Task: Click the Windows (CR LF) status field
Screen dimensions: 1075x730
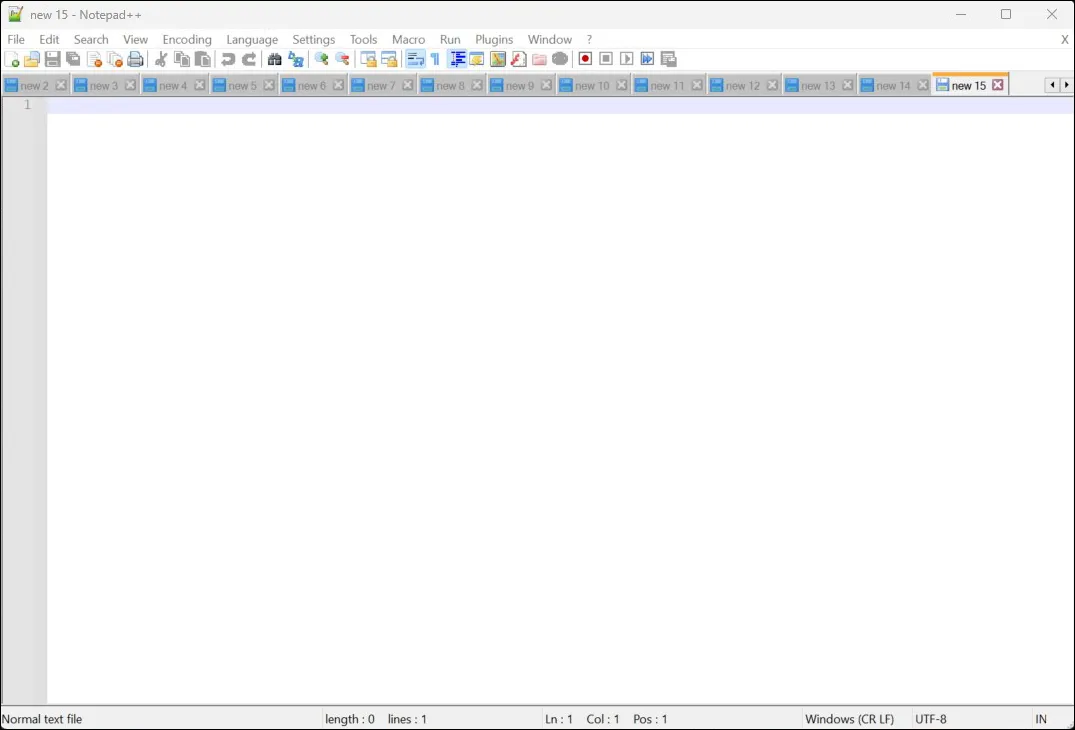Action: pyautogui.click(x=849, y=719)
